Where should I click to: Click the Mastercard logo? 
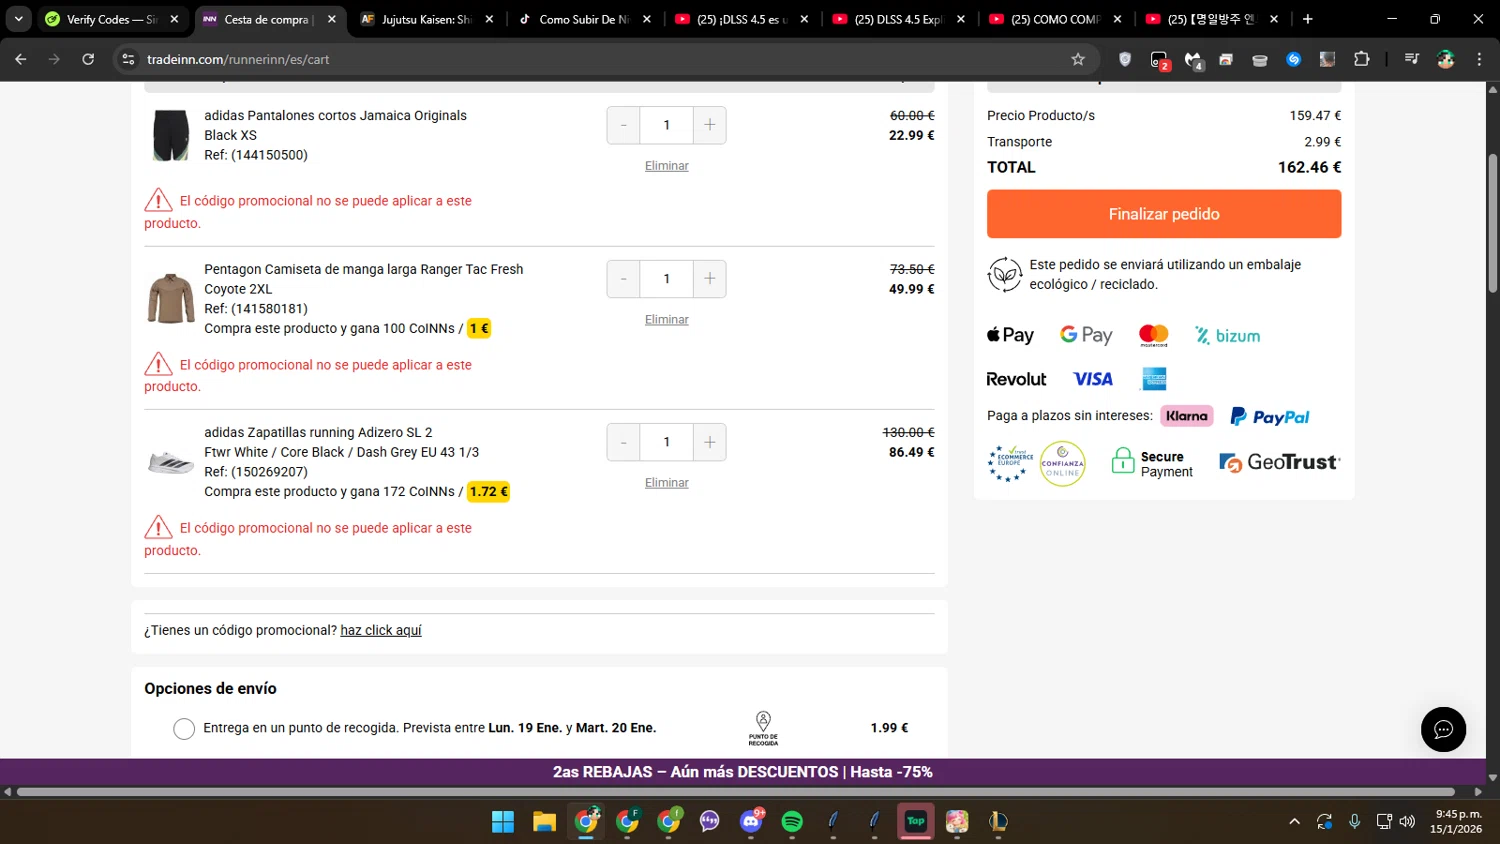pos(1153,336)
